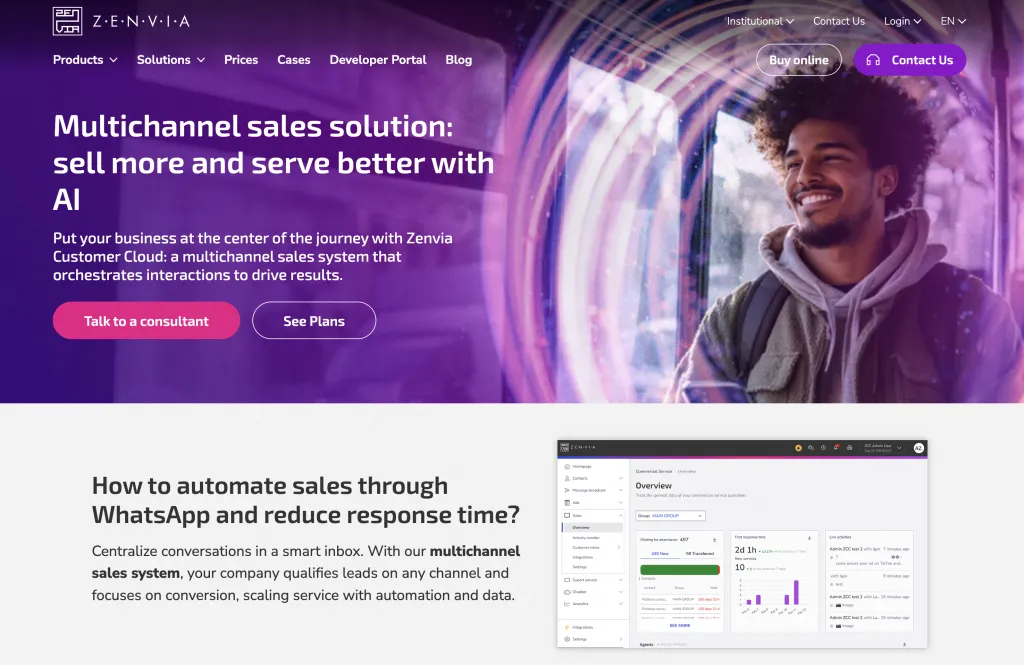The image size is (1024, 665).
Task: Open the Login dropdown
Action: [x=903, y=21]
